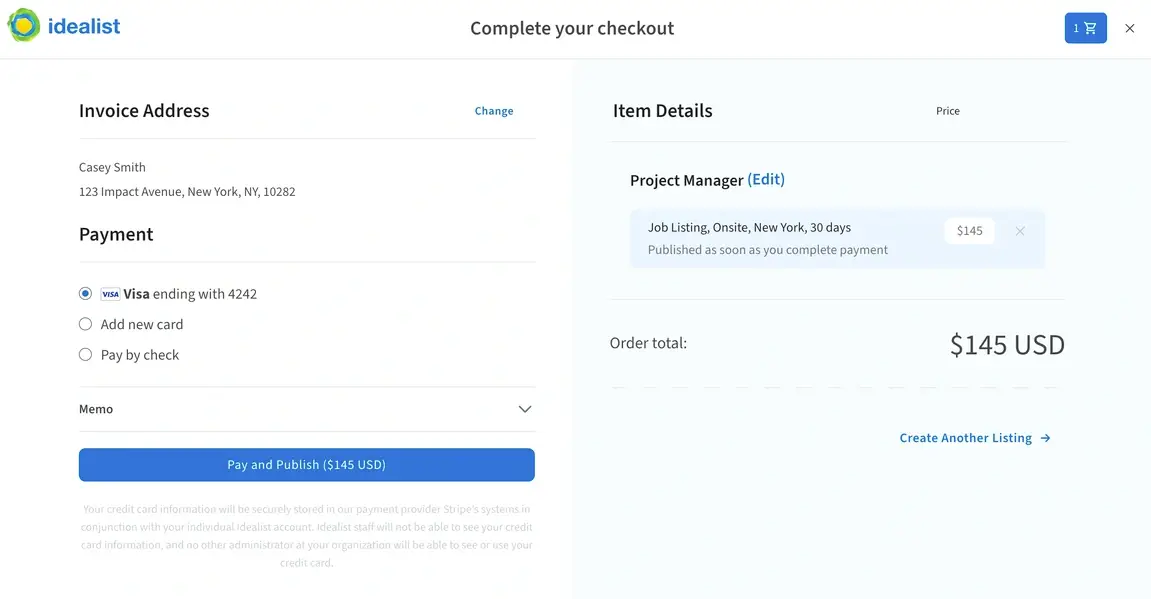Screen dimensions: 1151x599
Task: Edit the Project Manager listing
Action: click(x=766, y=179)
